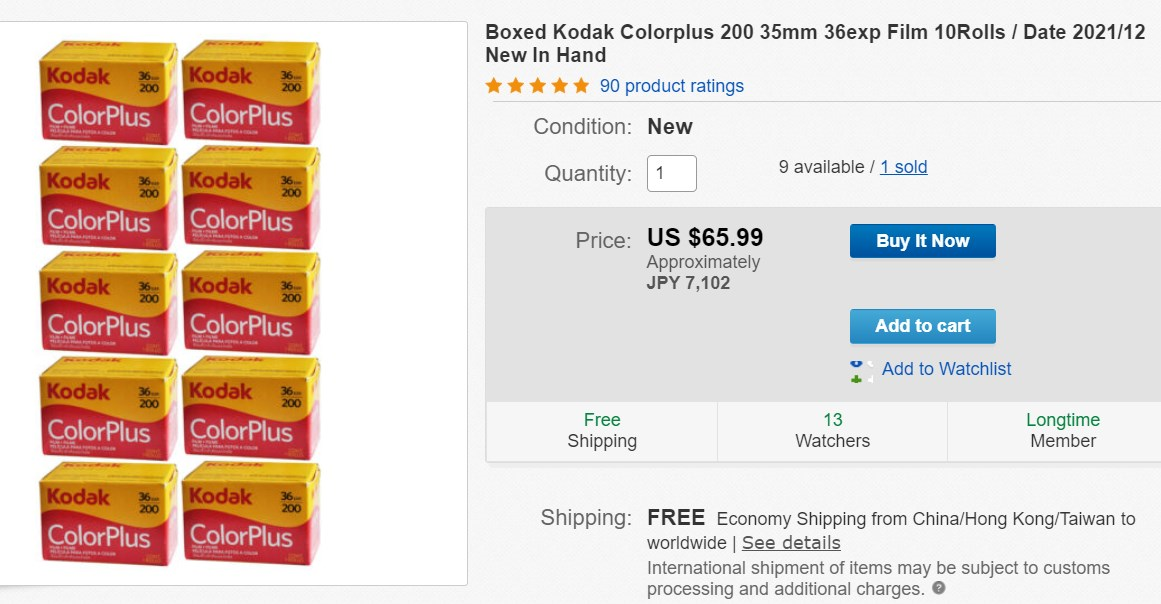The height and width of the screenshot is (604, 1161).
Task: Click the 13 Watchers info cell
Action: (832, 431)
